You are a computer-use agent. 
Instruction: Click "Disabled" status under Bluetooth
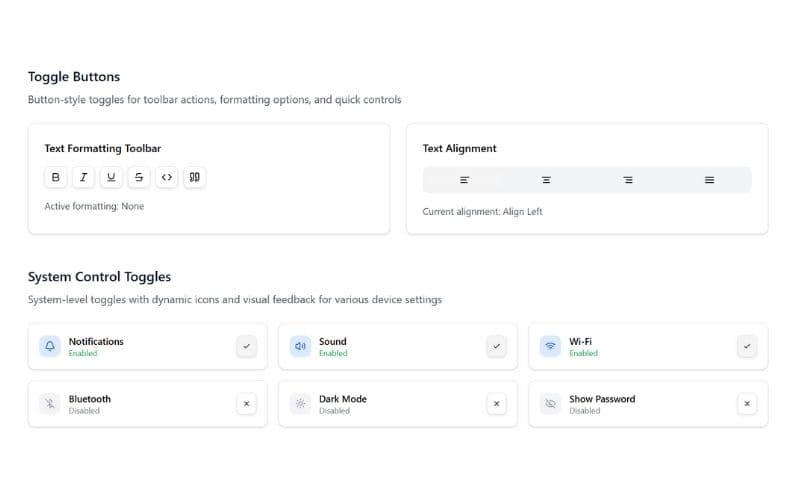coord(84,411)
